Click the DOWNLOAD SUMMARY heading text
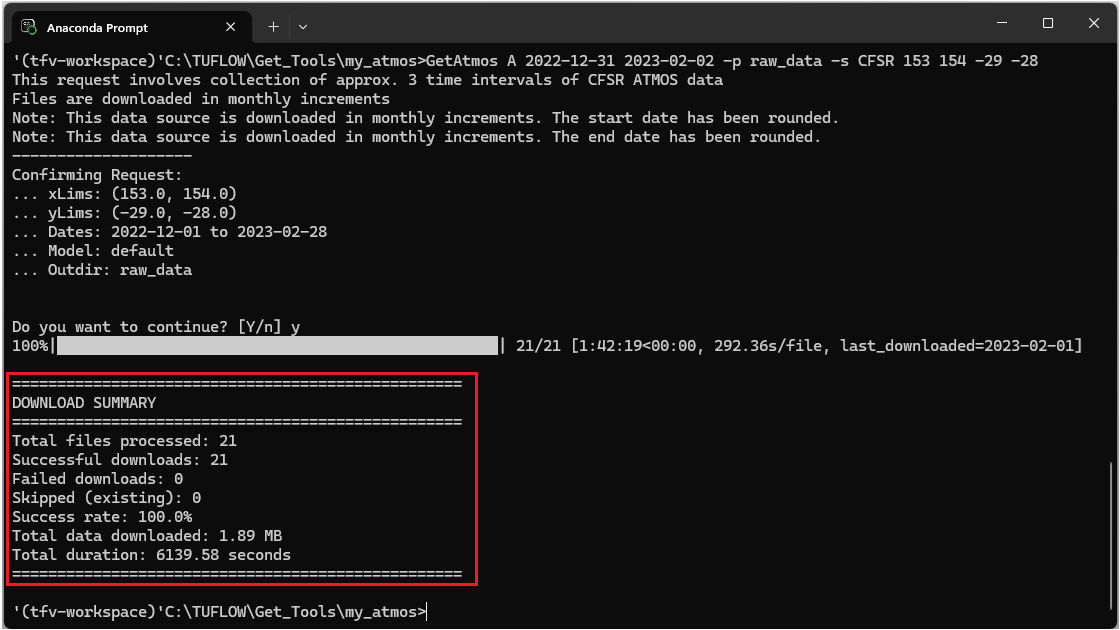The image size is (1120, 630). coord(84,403)
